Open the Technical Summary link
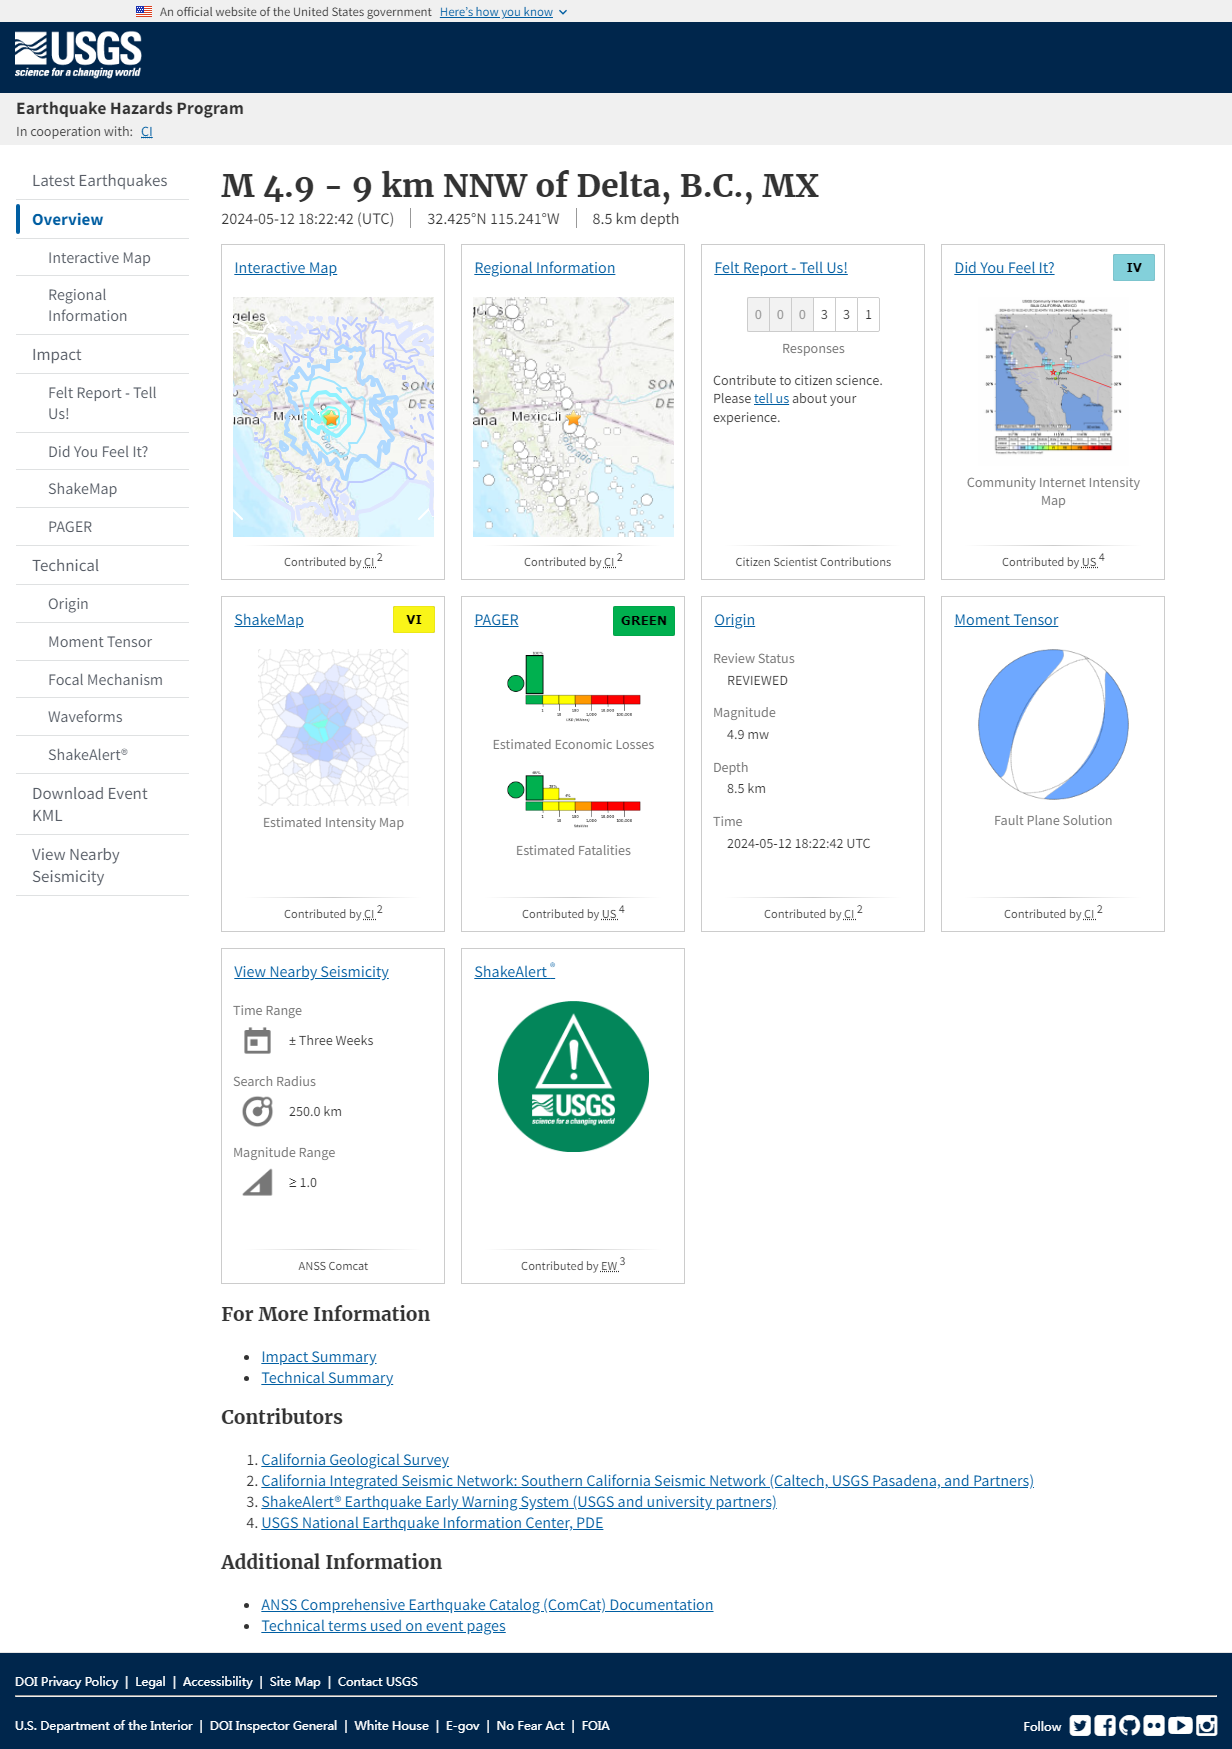 (x=327, y=1378)
